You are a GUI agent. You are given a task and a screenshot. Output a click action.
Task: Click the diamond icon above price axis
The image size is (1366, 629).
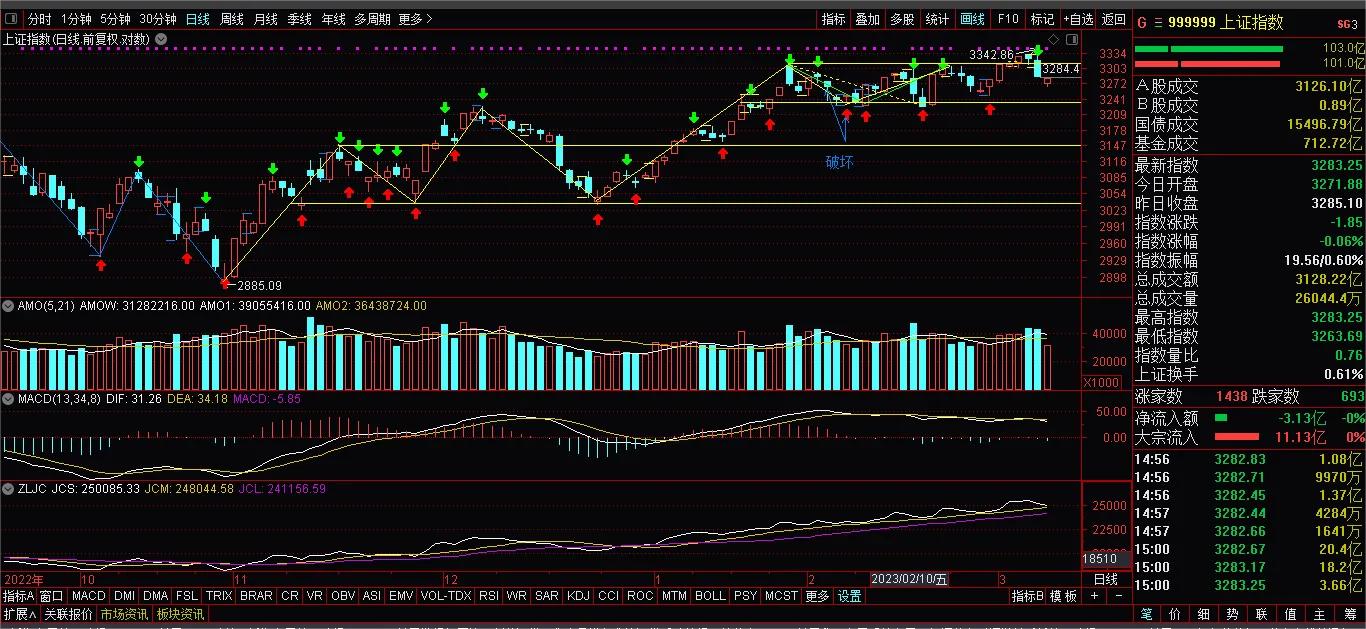point(1053,39)
